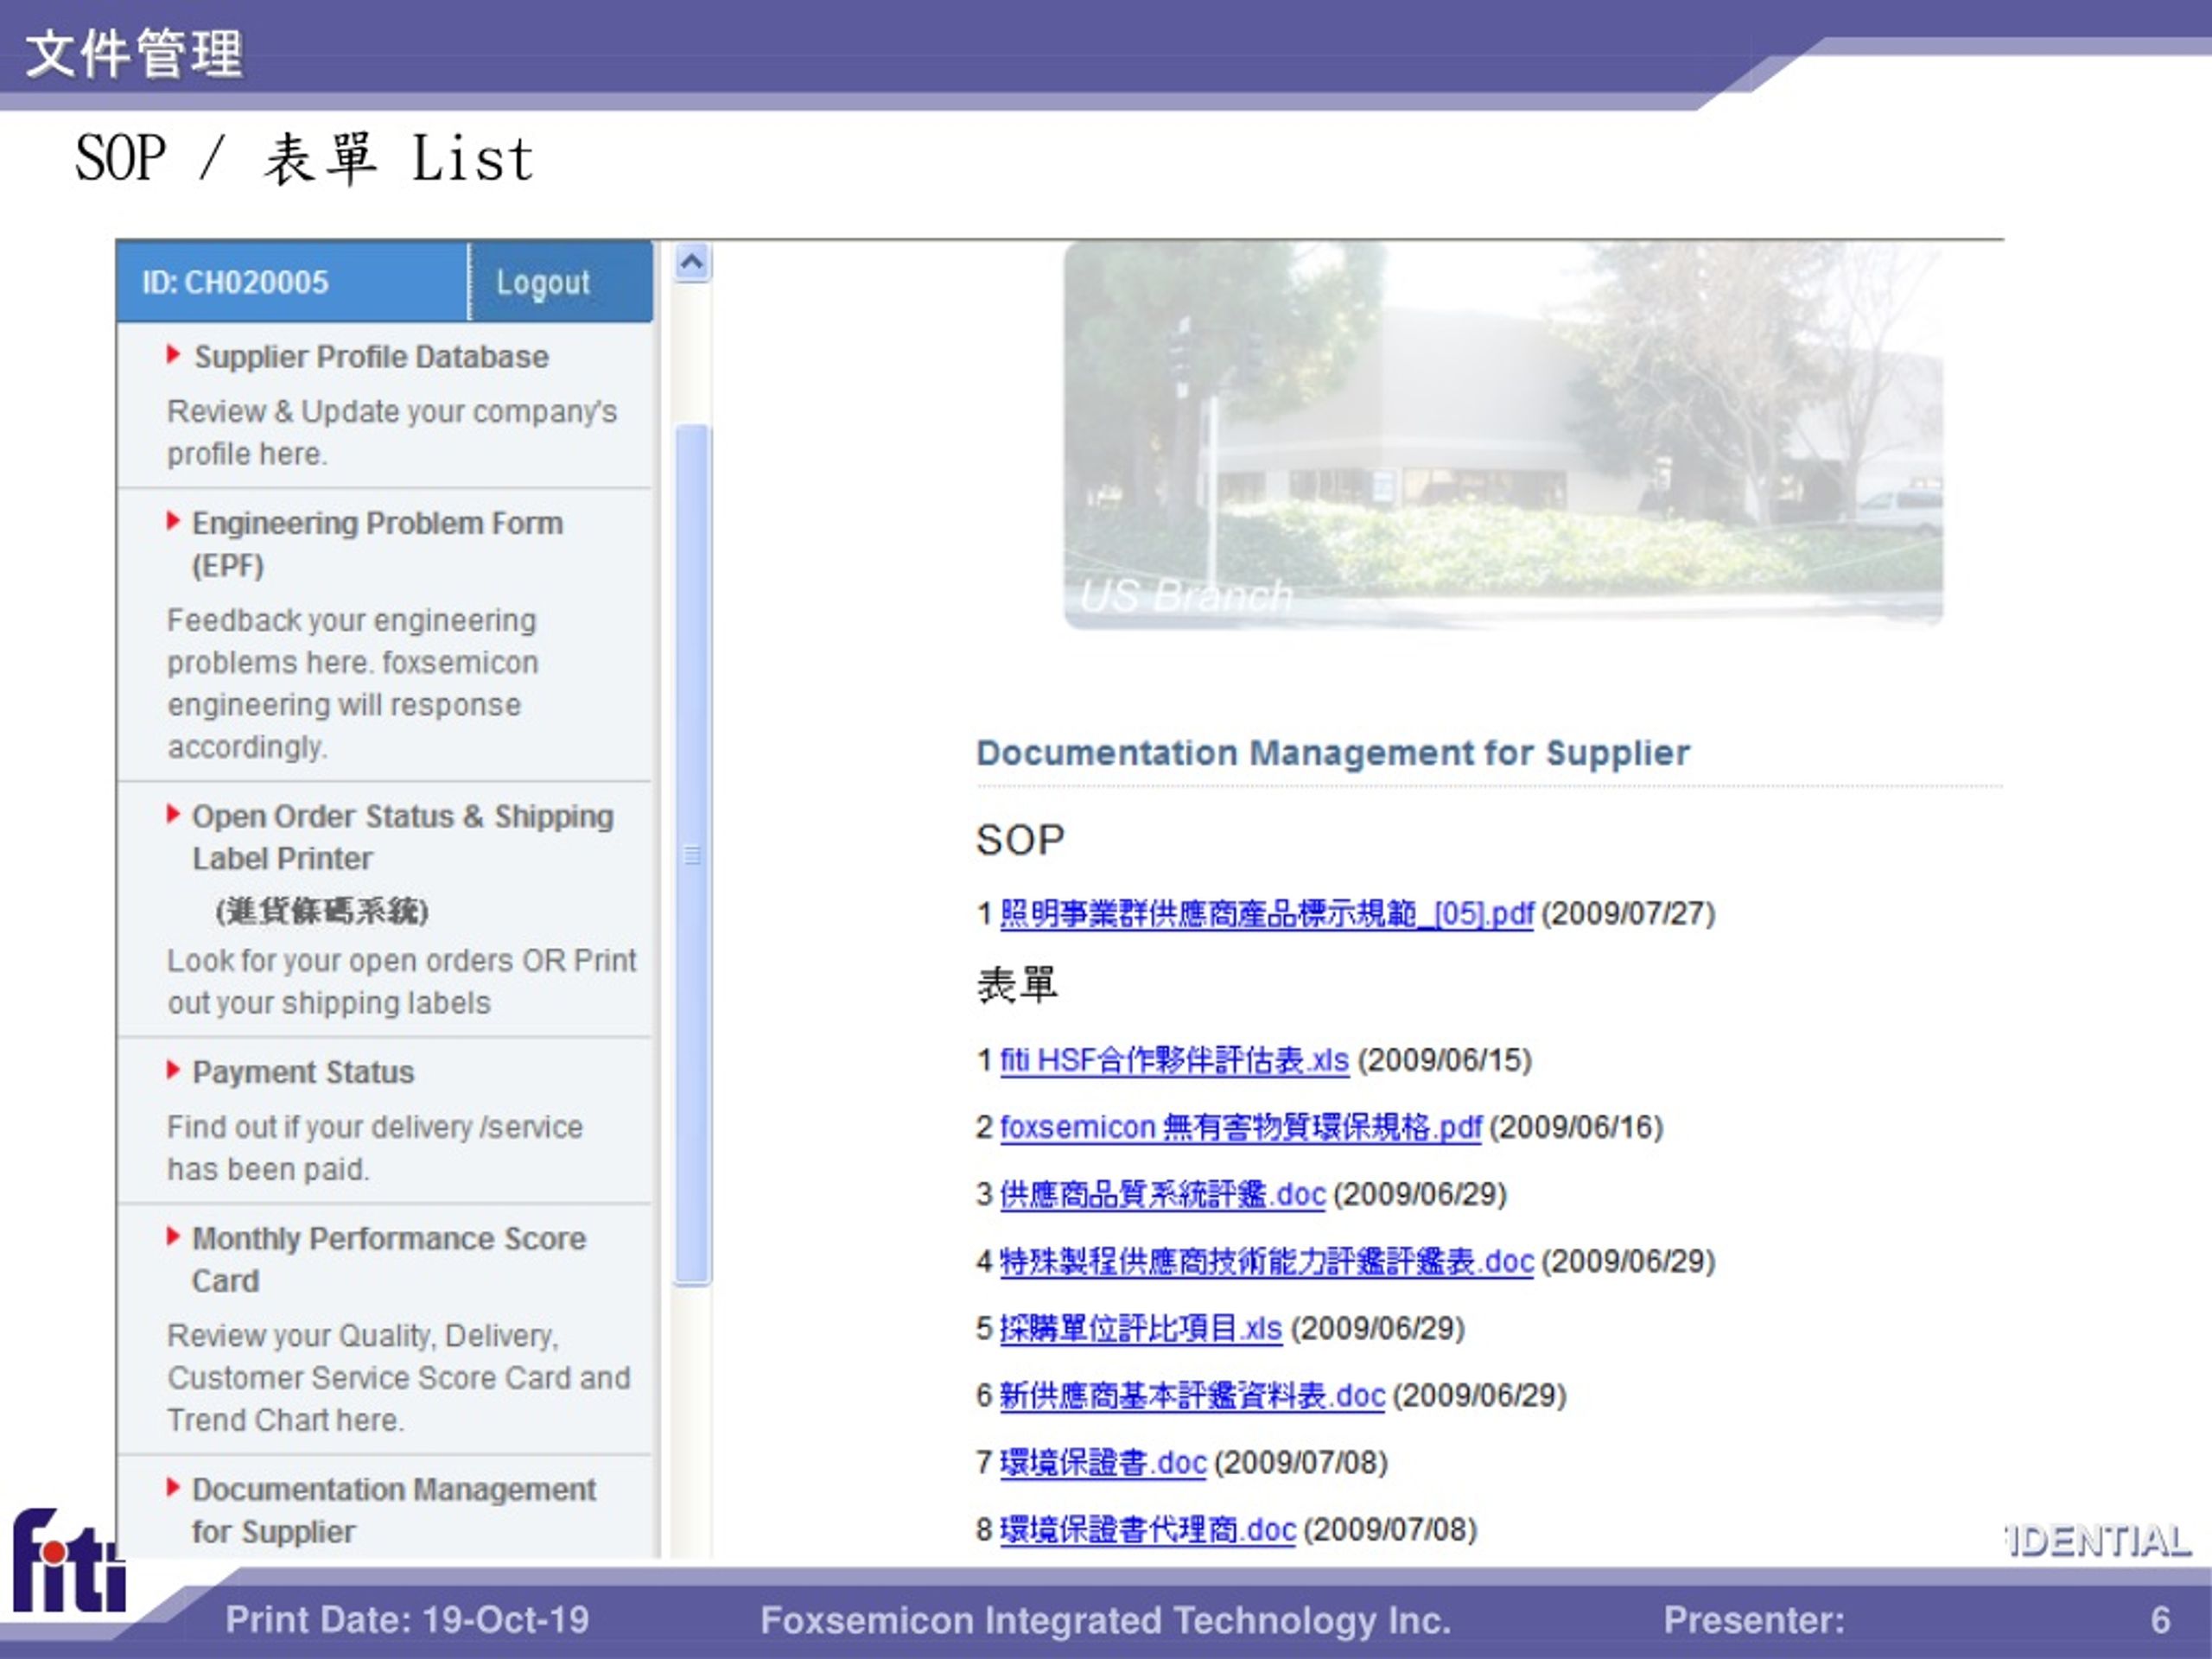
Task: Click the ID: CH020005 label
Action: coord(235,282)
